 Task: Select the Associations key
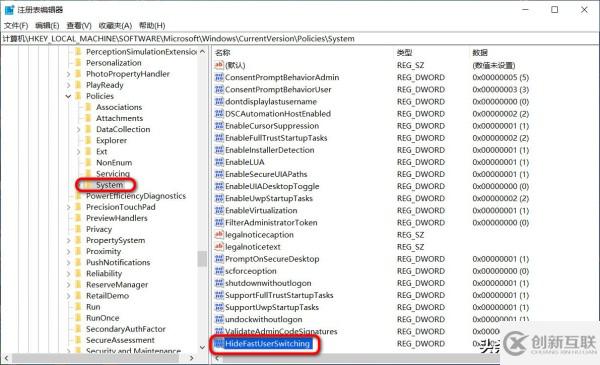coord(119,107)
